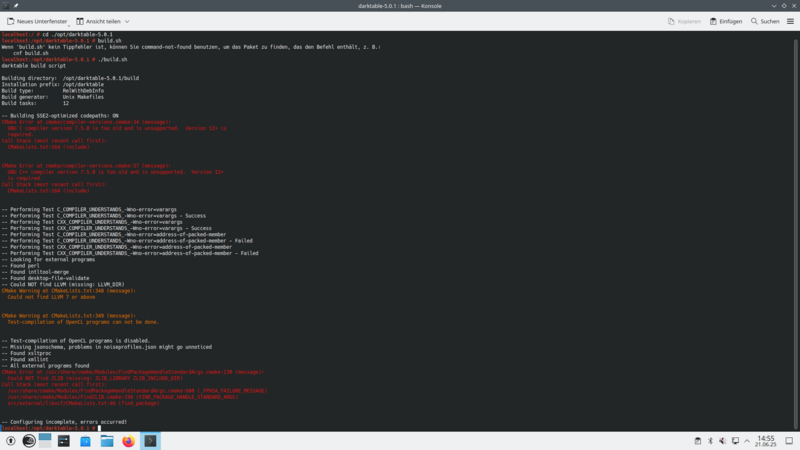This screenshot has height=450, width=800.
Task: Click the 'darktable build script' line
Action: 33,66
